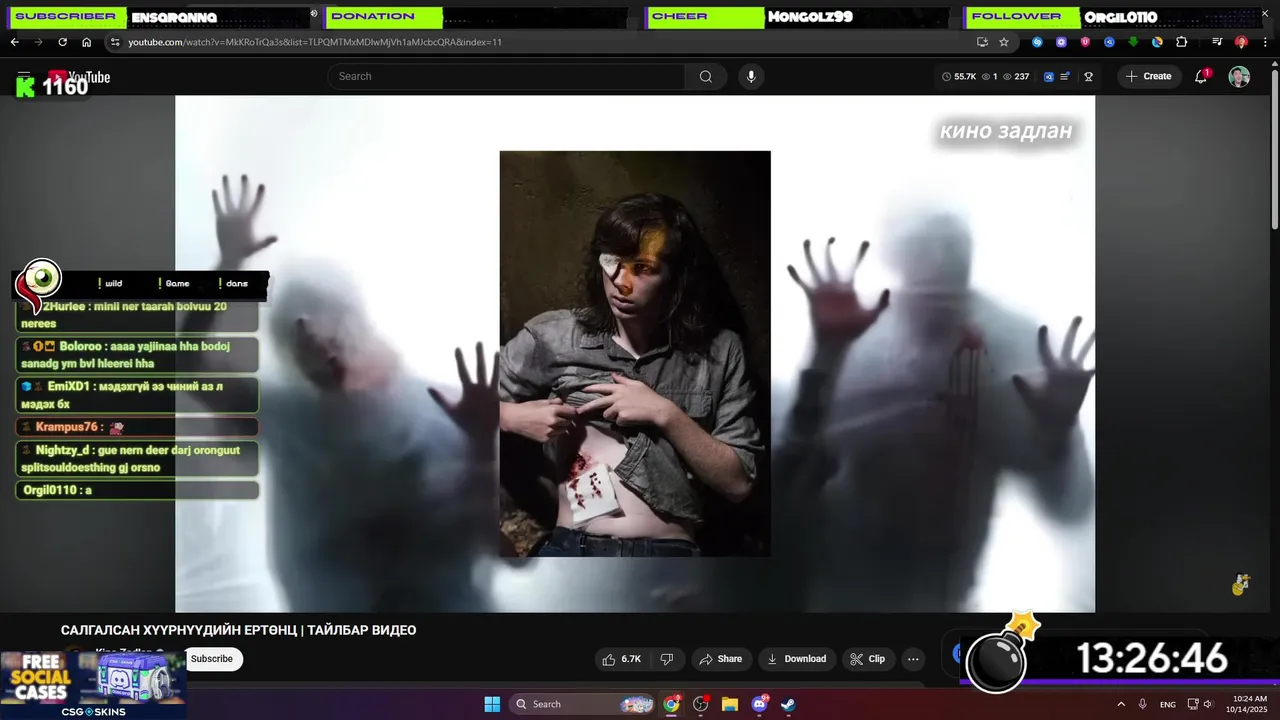The width and height of the screenshot is (1280, 720).
Task: Click the YouTube search box
Action: pos(506,76)
